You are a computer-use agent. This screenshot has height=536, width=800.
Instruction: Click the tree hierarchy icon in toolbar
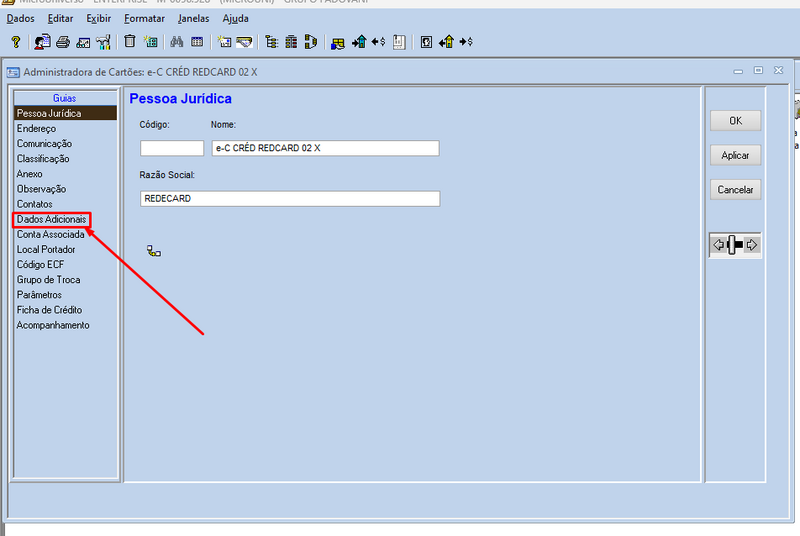[x=271, y=42]
